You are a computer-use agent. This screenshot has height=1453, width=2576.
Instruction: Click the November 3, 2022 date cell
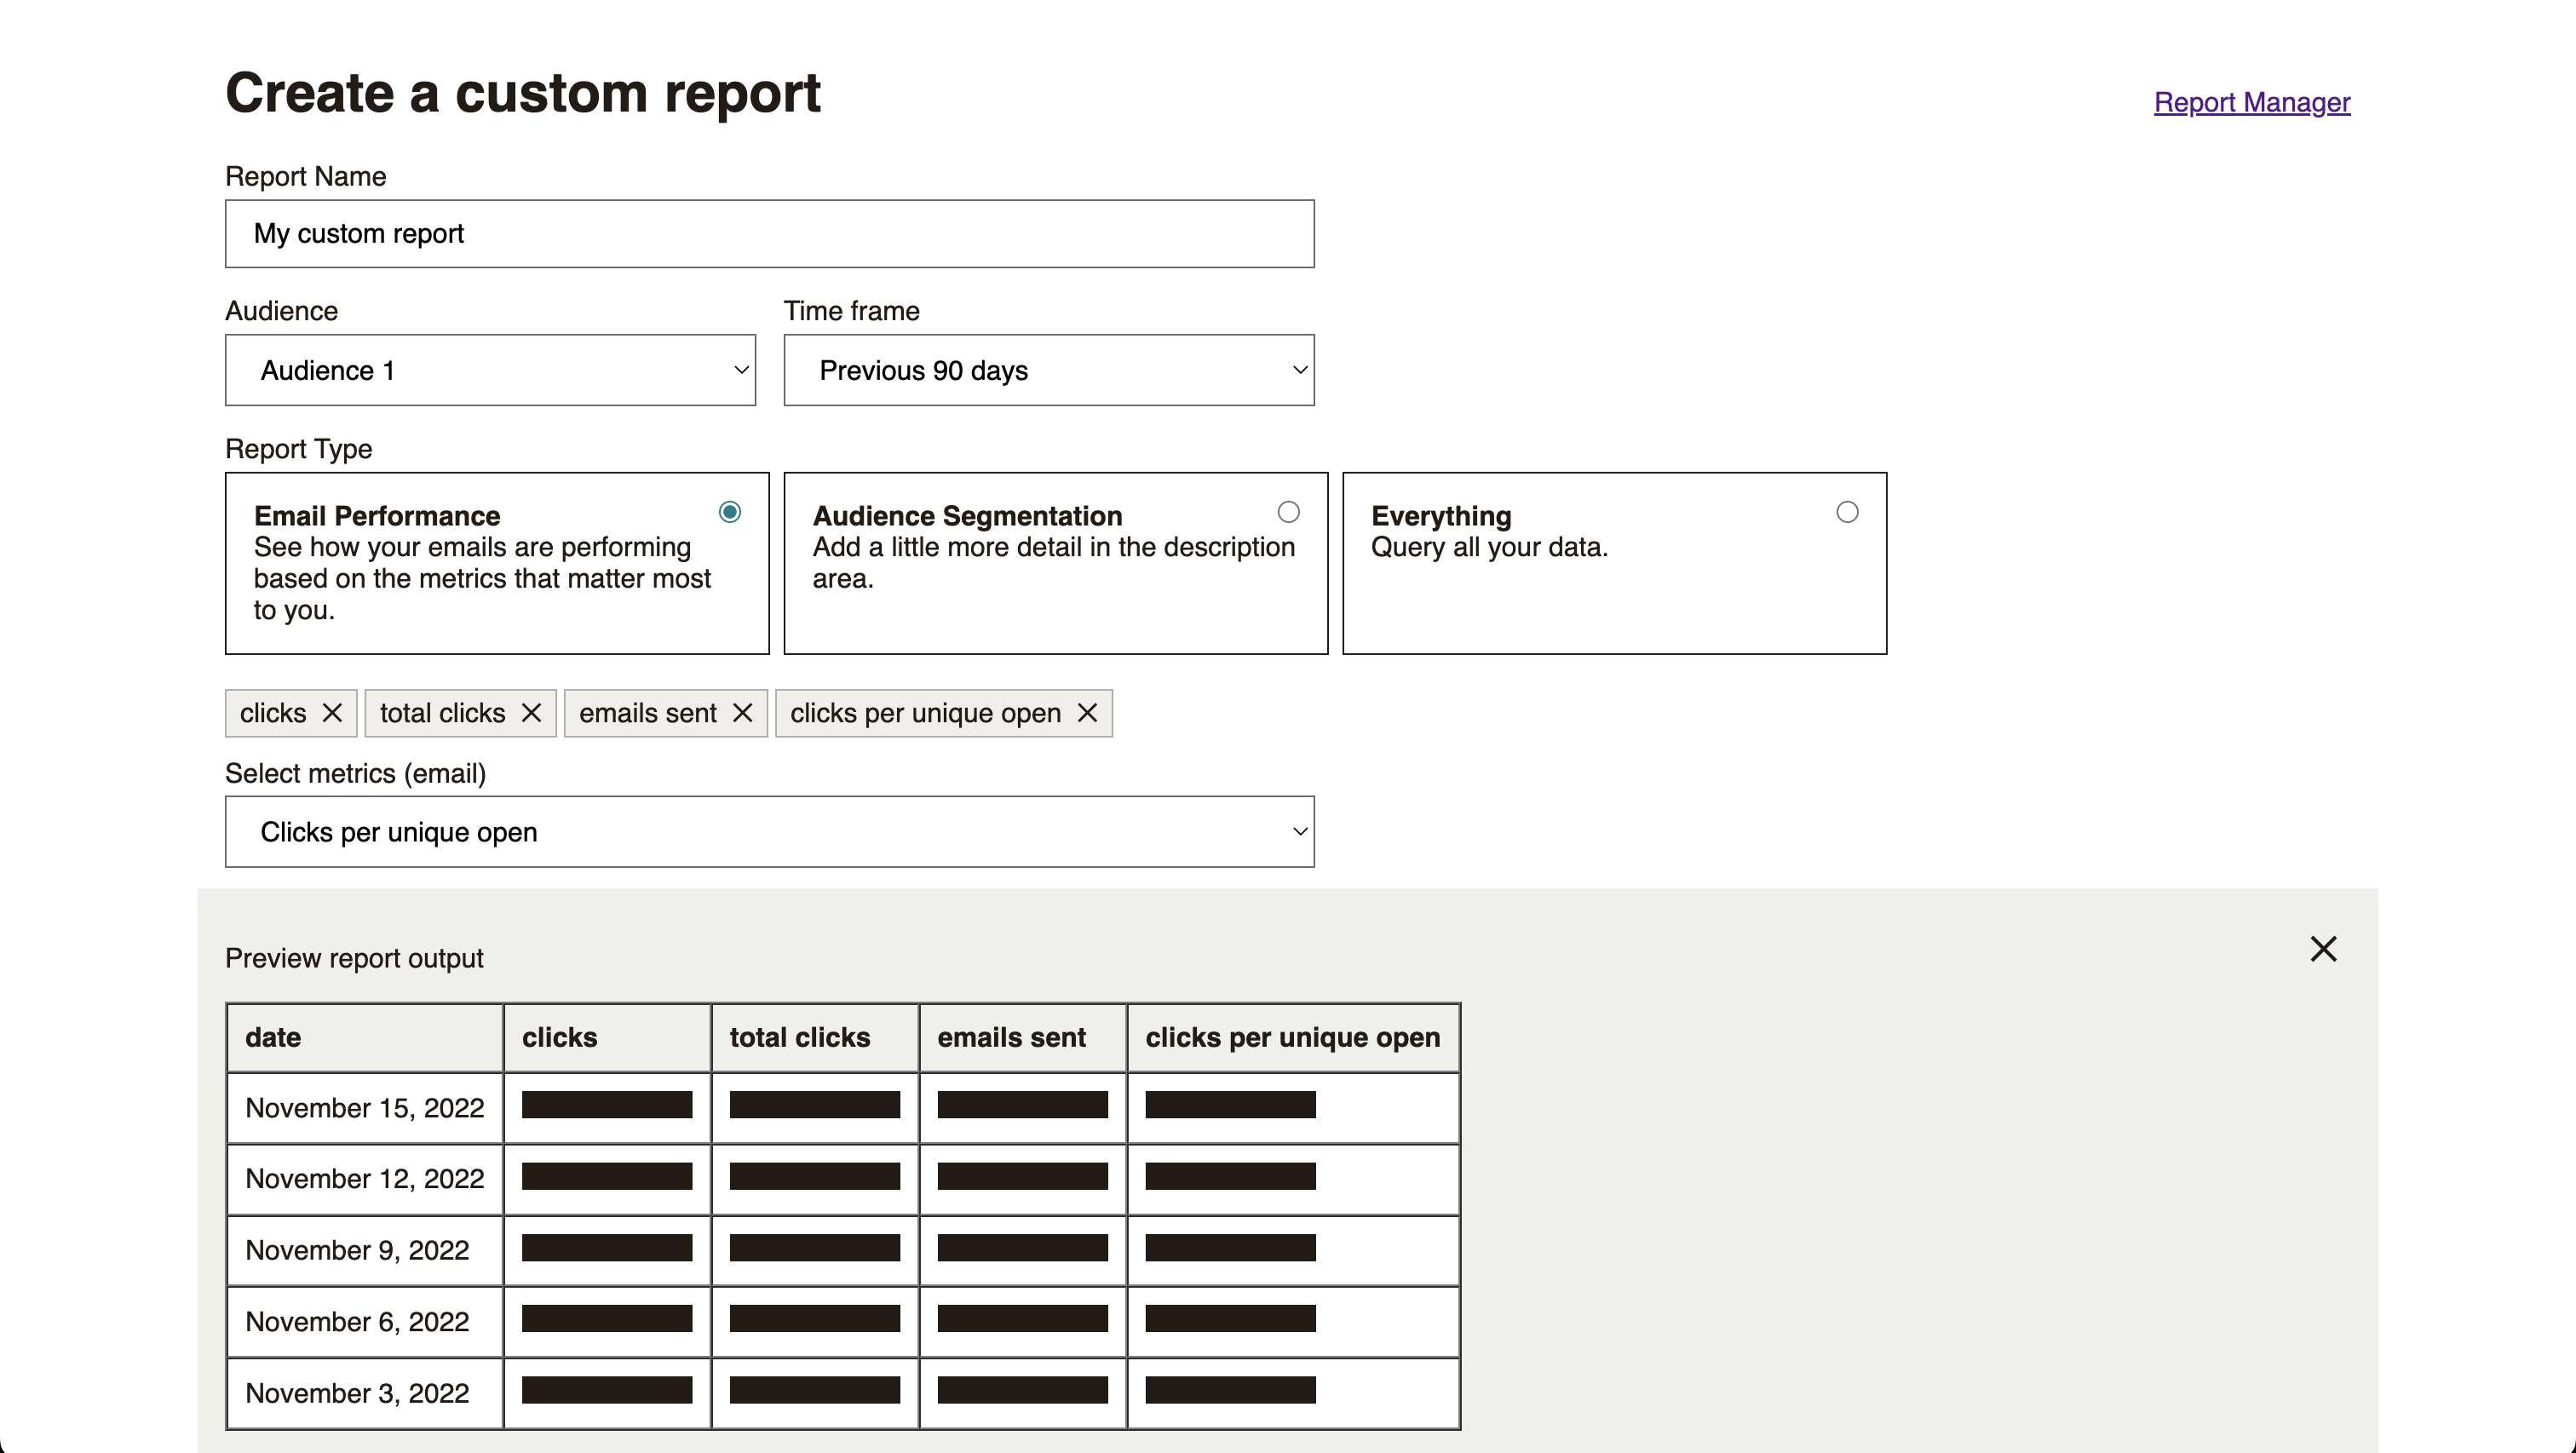[365, 1393]
